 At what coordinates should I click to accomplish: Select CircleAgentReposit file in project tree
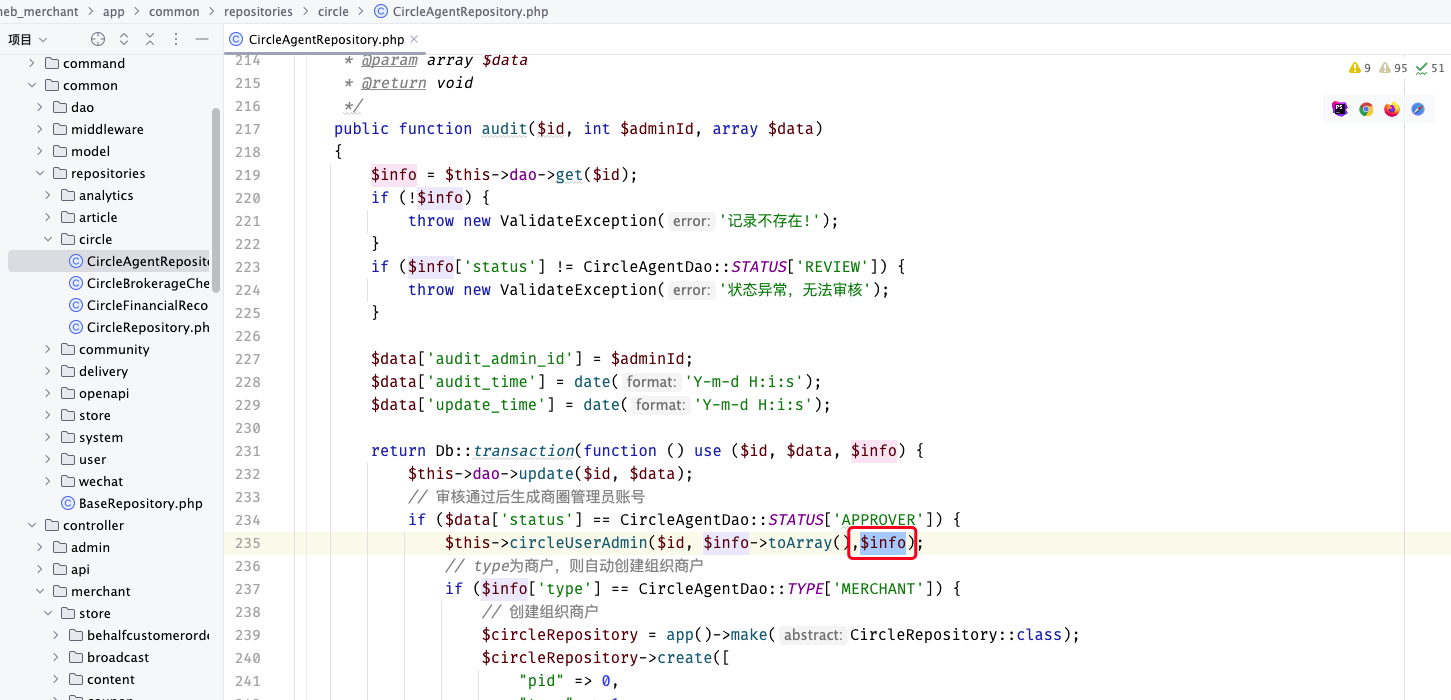(x=109, y=261)
